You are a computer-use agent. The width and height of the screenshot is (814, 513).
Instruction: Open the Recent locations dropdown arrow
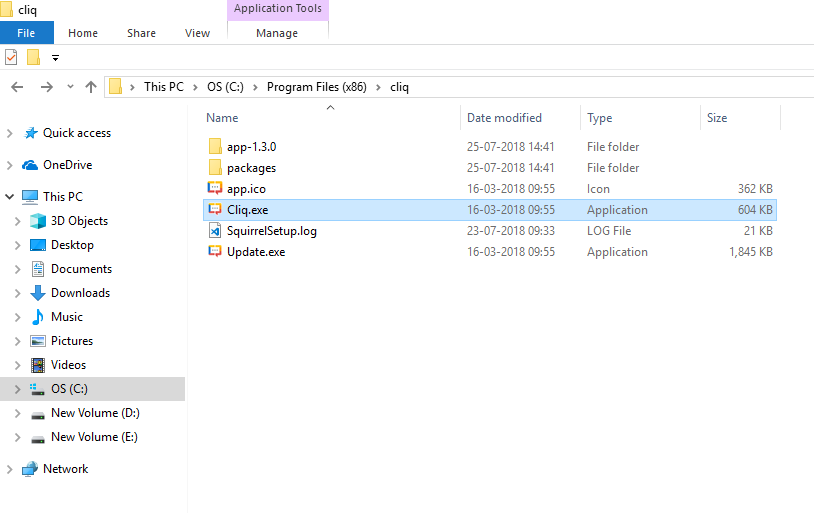tap(71, 87)
